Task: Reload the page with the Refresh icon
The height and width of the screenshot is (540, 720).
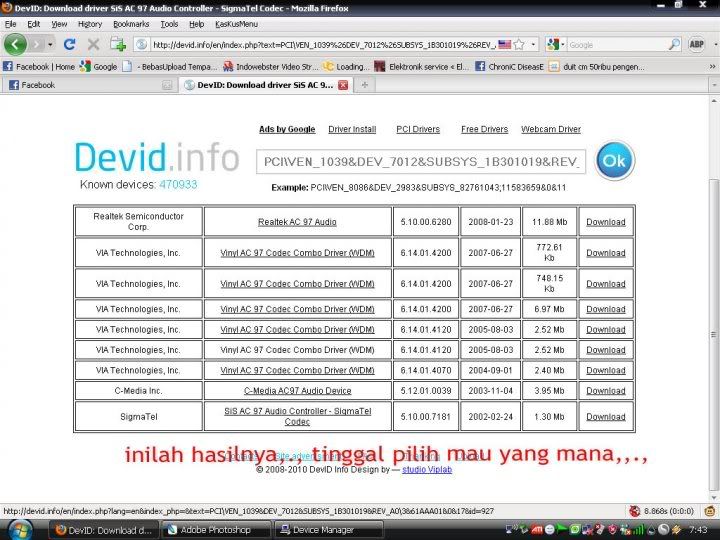Action: 70,44
